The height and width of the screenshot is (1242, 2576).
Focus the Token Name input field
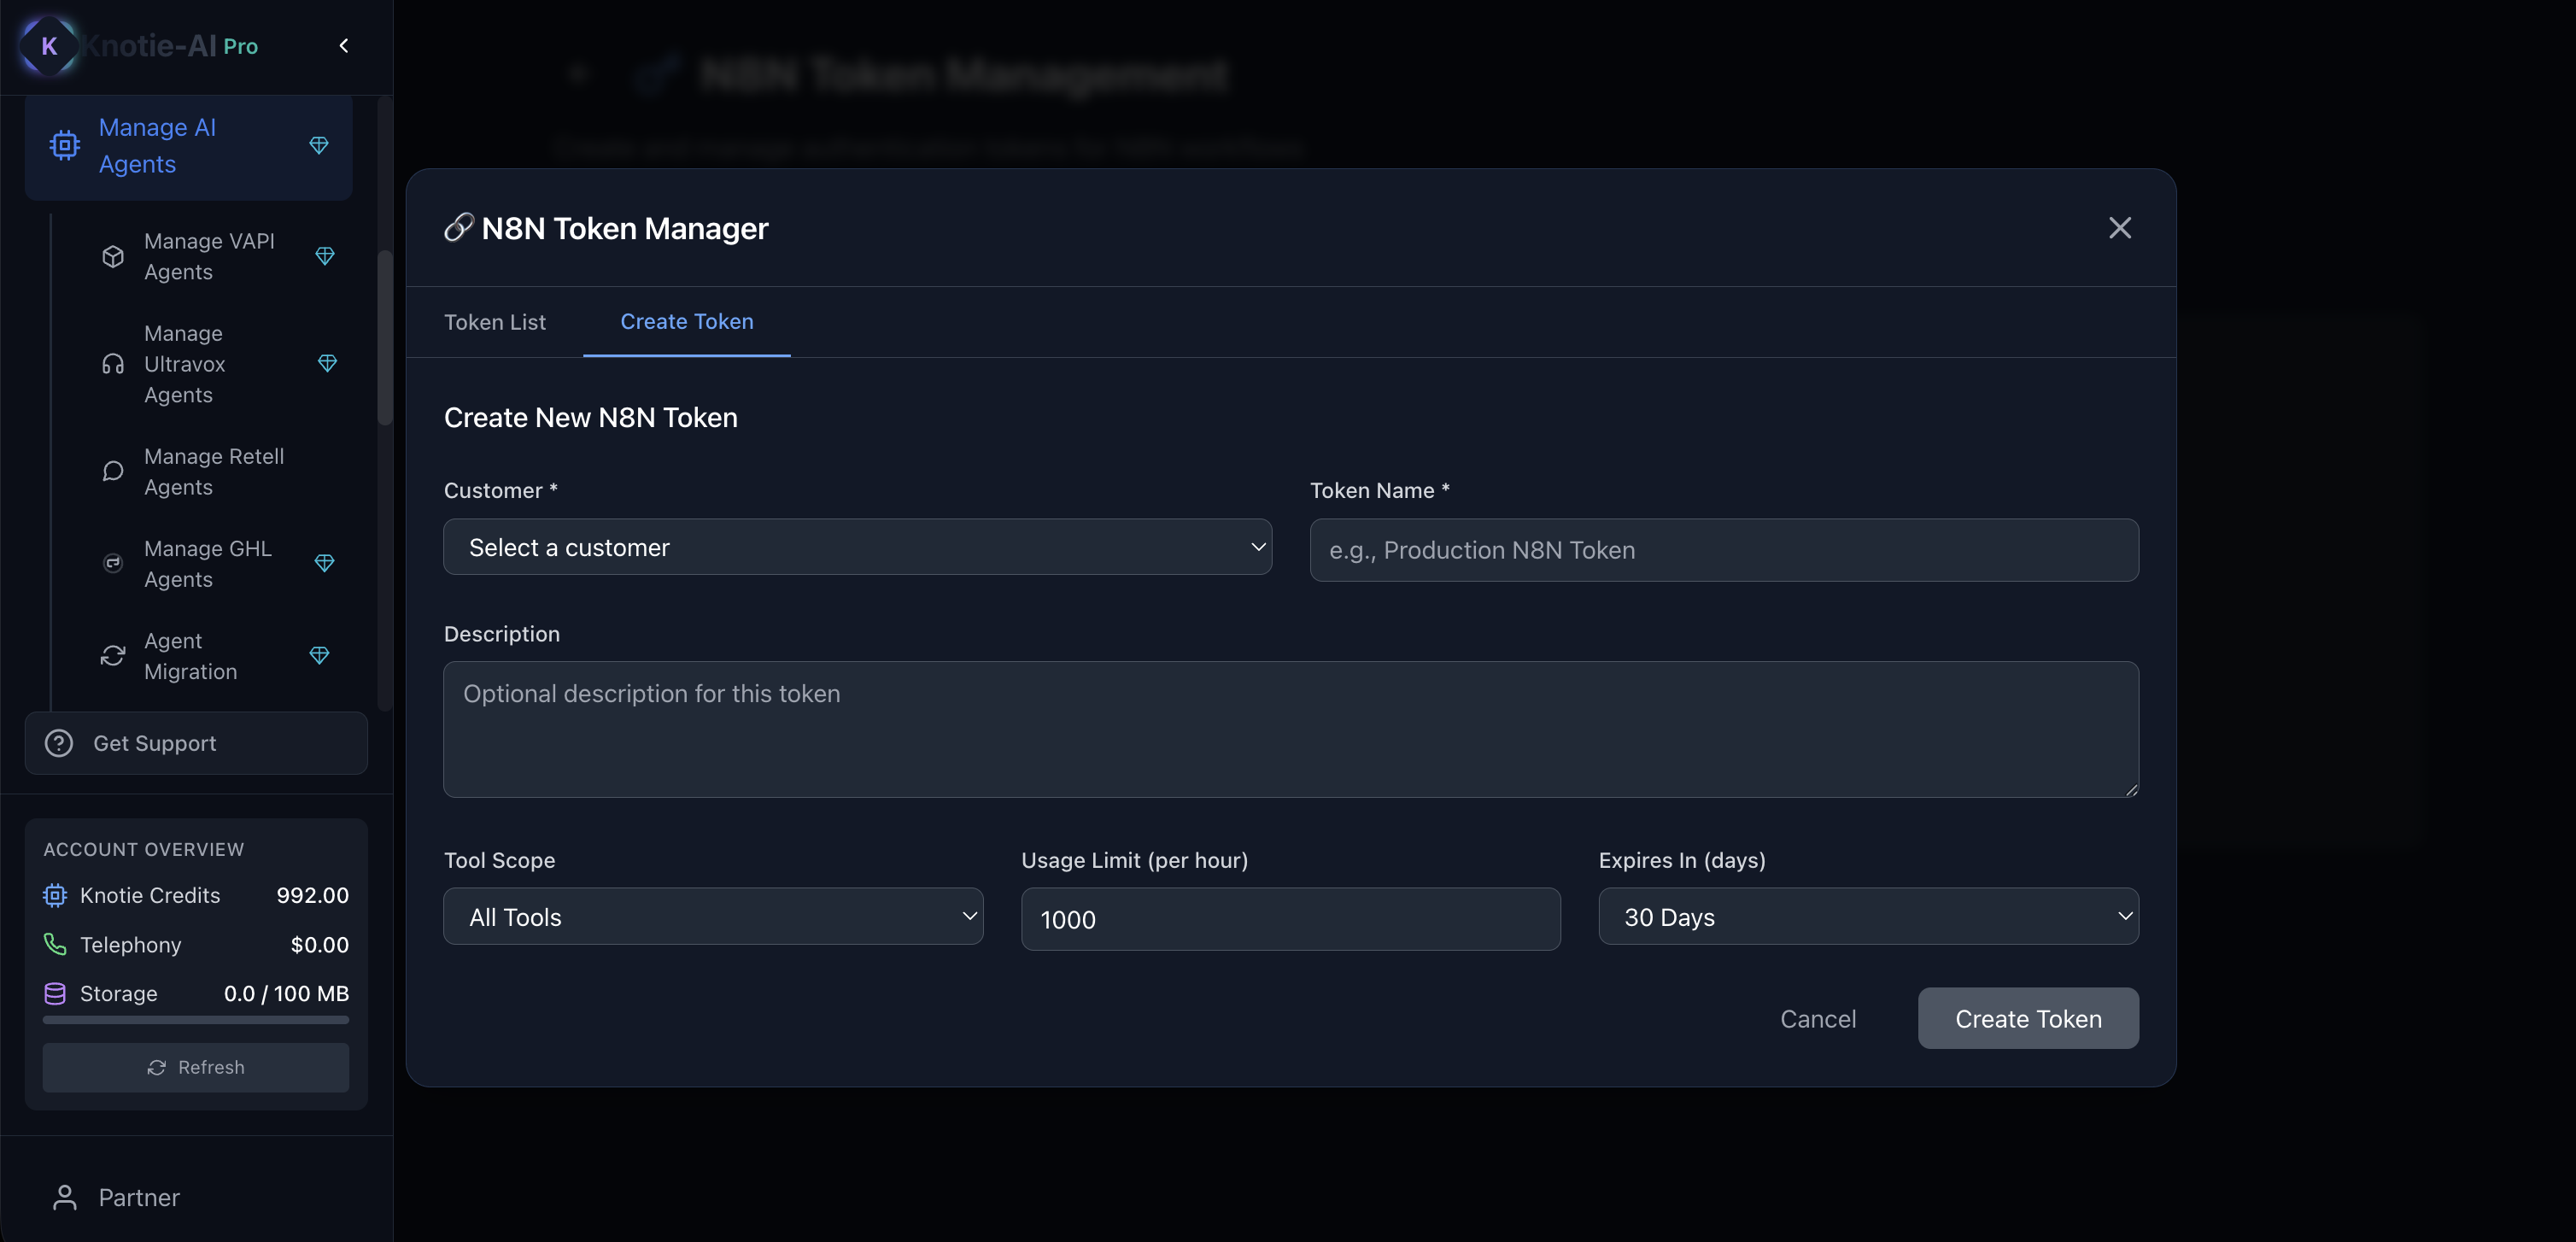click(x=1723, y=550)
